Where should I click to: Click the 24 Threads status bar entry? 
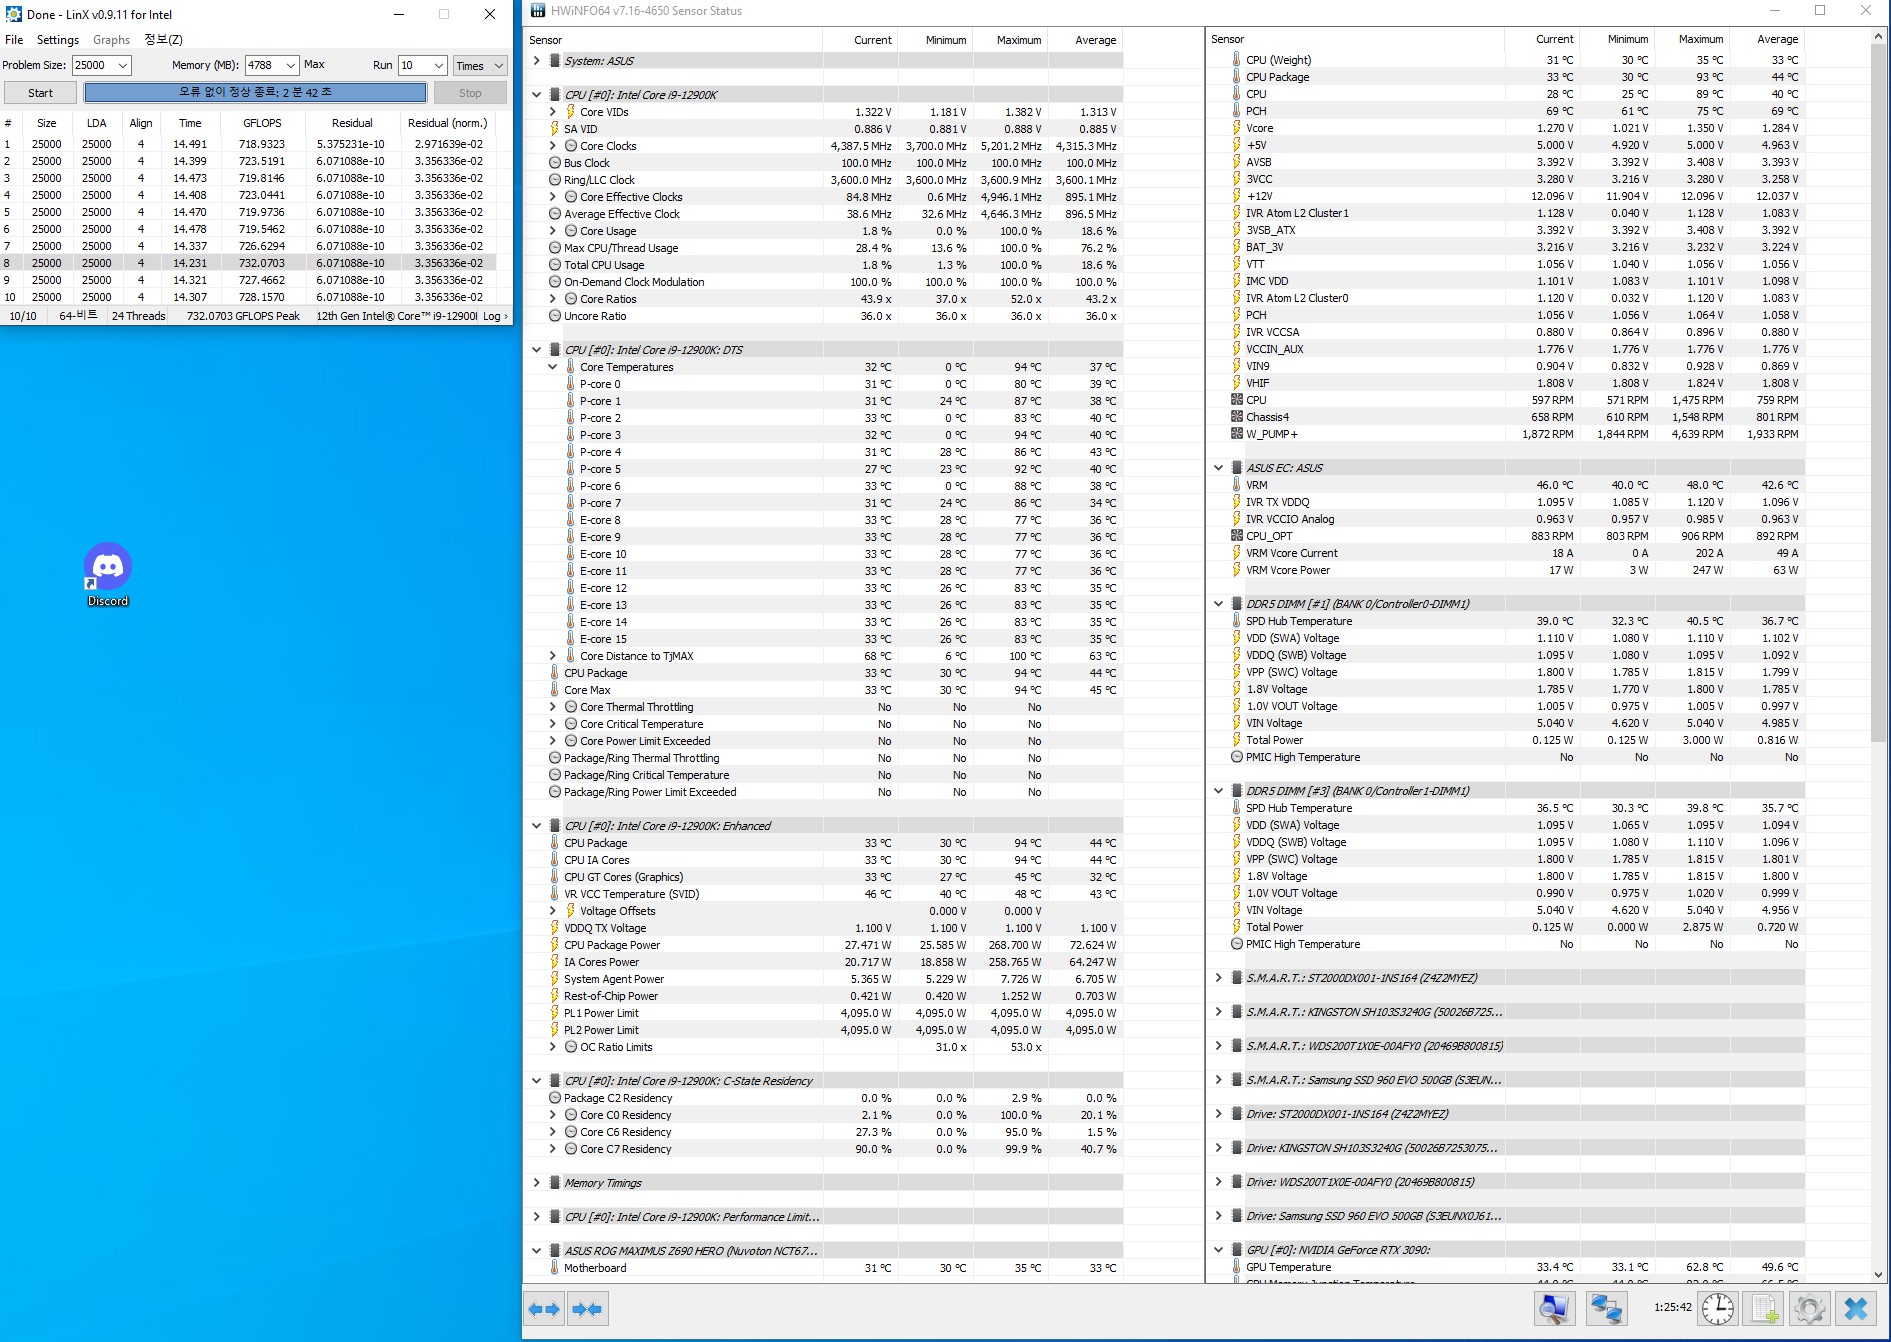point(138,316)
